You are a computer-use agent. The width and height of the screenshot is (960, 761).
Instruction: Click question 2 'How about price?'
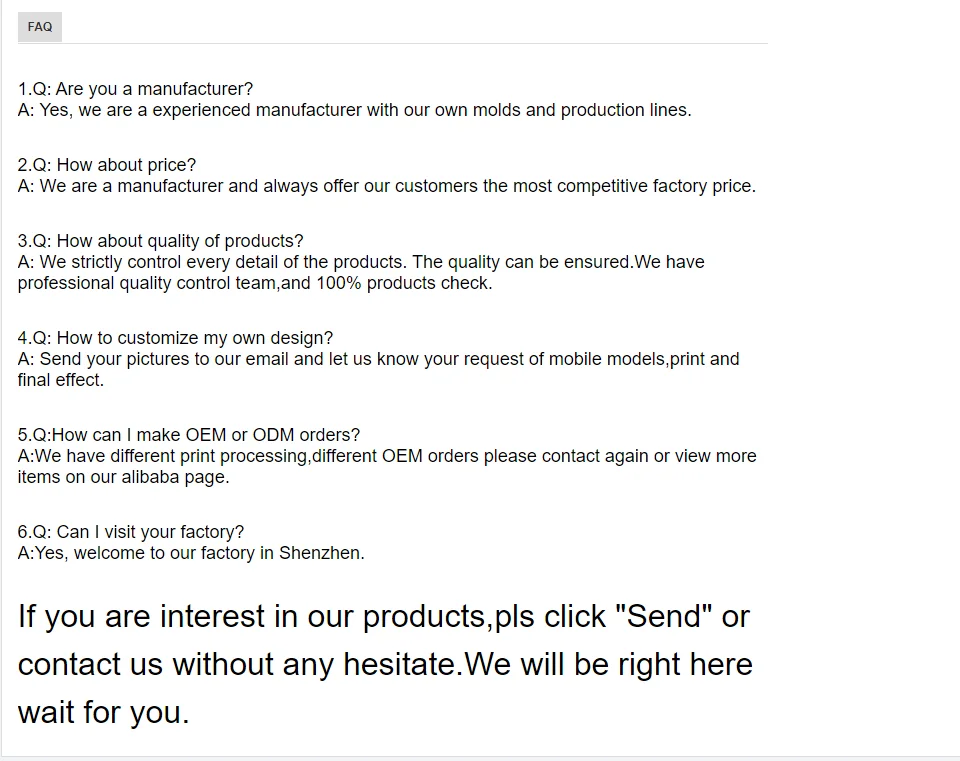pos(107,165)
